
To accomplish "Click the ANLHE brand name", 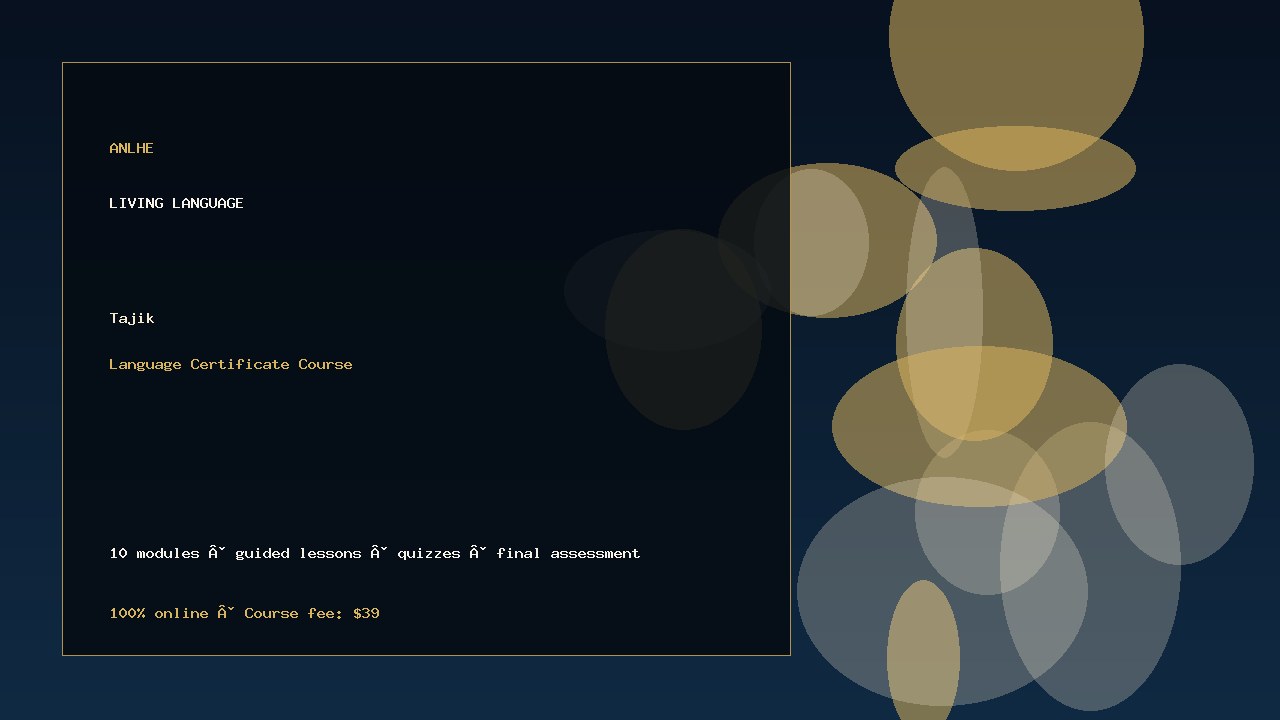I will pos(131,148).
